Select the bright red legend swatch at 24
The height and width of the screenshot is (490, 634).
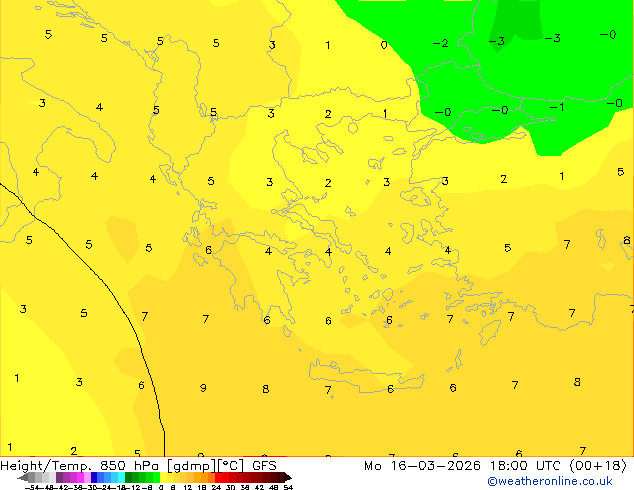218,477
